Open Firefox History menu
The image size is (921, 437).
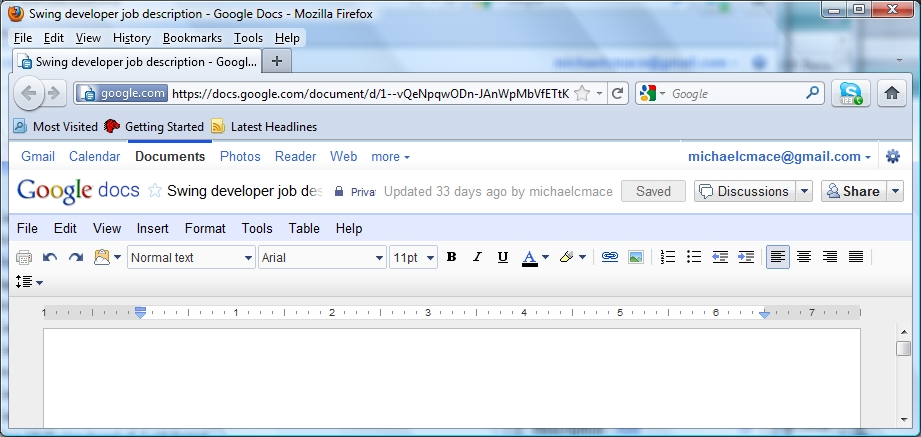click(x=132, y=38)
